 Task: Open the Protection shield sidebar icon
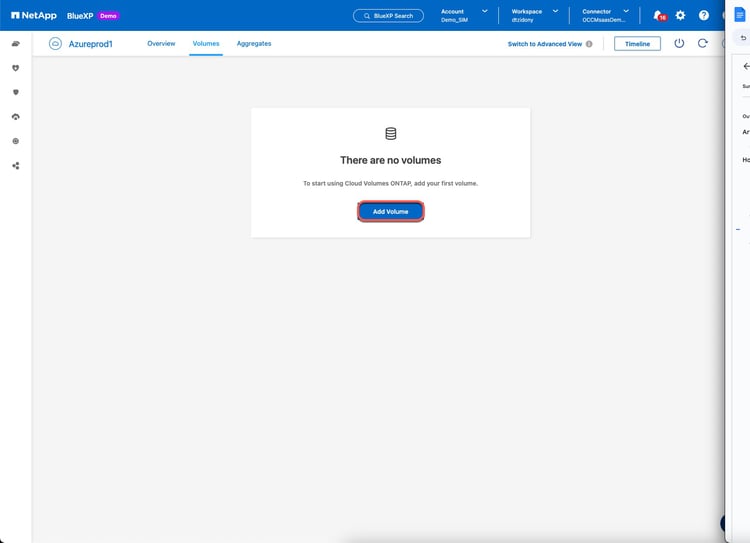pyautogui.click(x=16, y=92)
